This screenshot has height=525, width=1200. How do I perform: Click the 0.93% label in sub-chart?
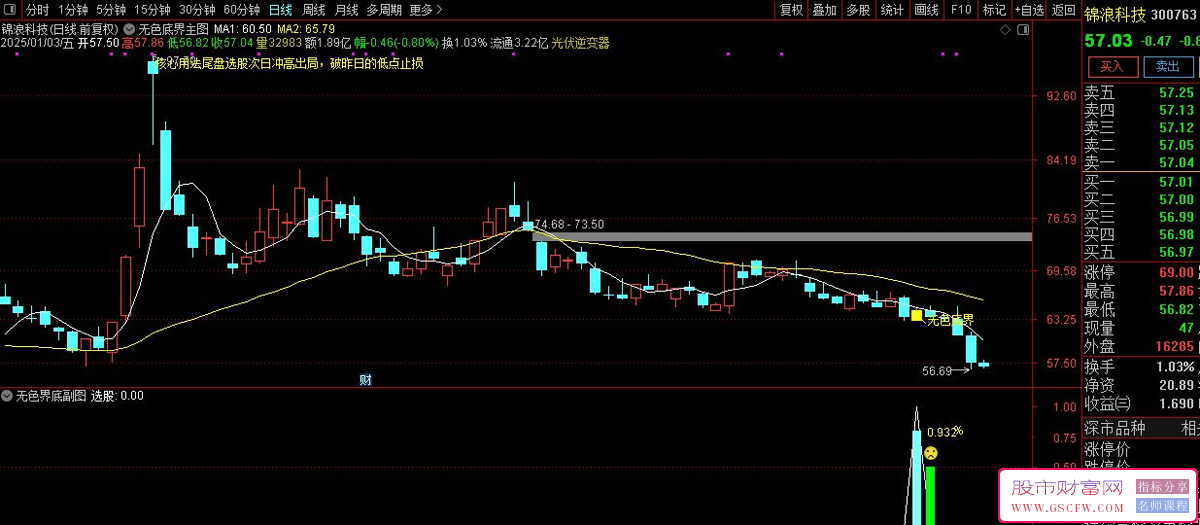click(945, 432)
